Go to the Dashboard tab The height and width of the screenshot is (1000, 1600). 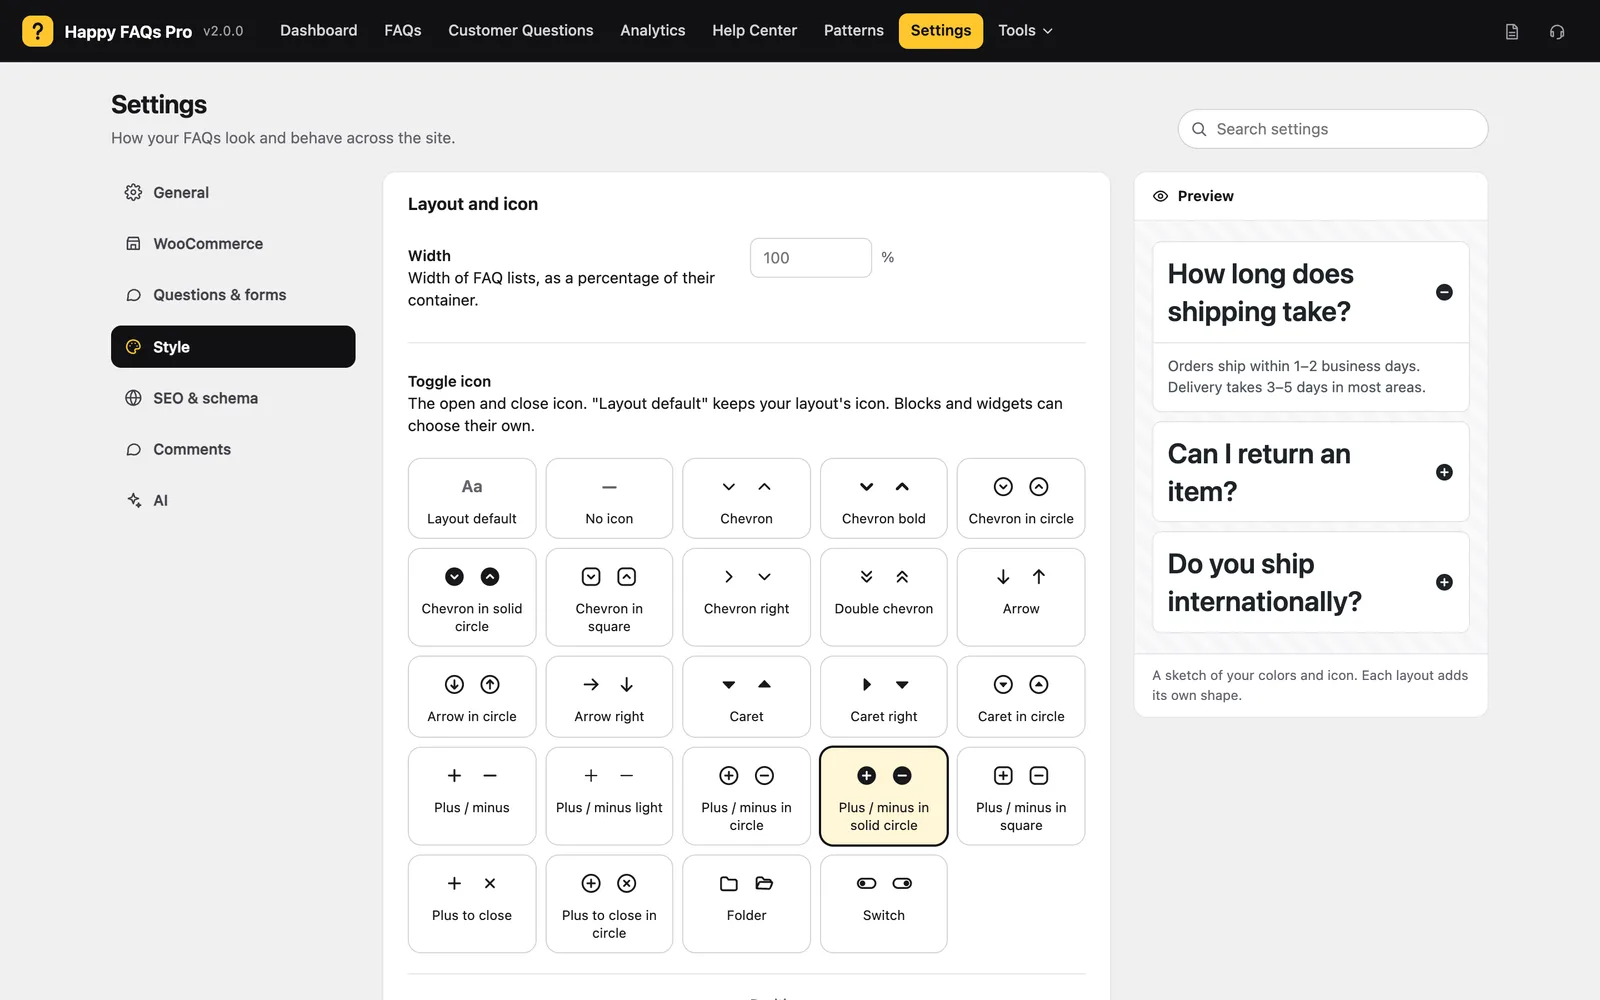pyautogui.click(x=318, y=31)
